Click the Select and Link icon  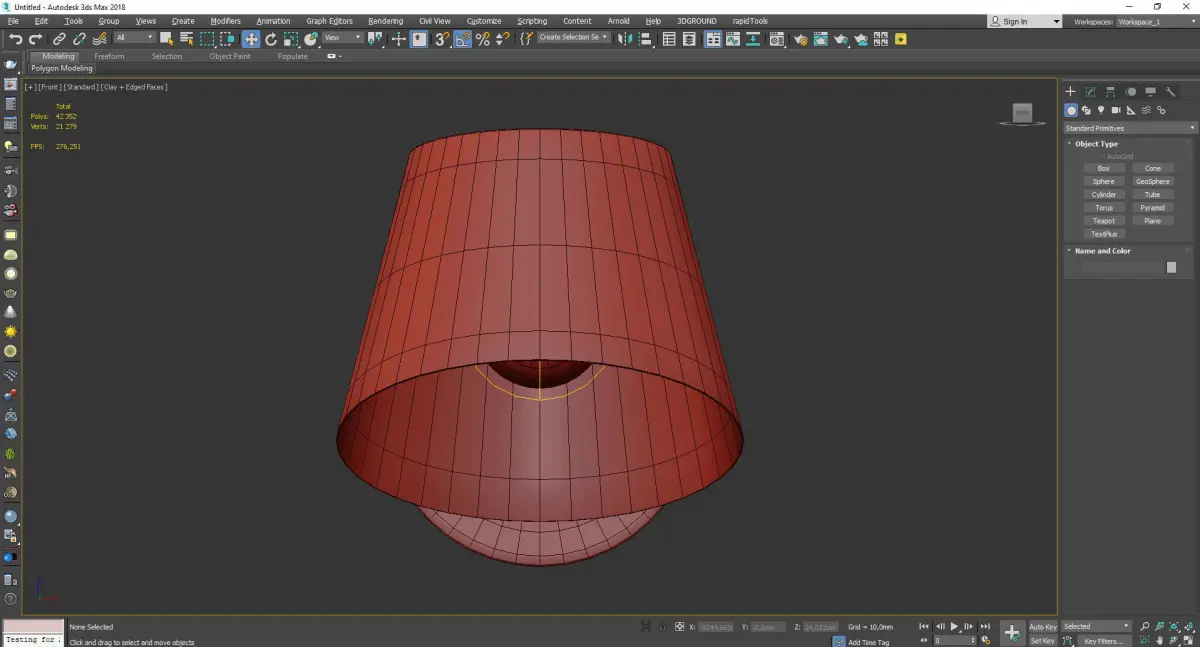pos(59,39)
